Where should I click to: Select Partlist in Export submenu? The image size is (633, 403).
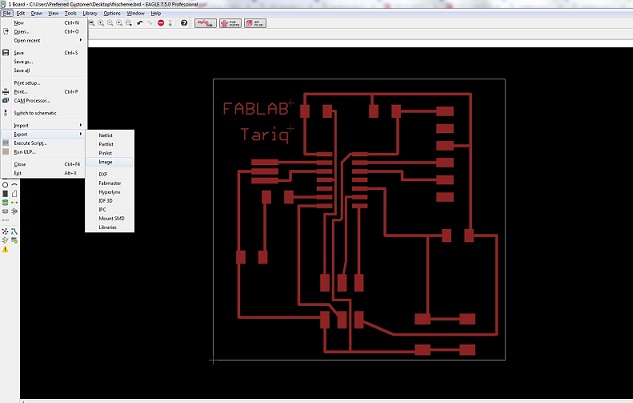click(x=110, y=144)
